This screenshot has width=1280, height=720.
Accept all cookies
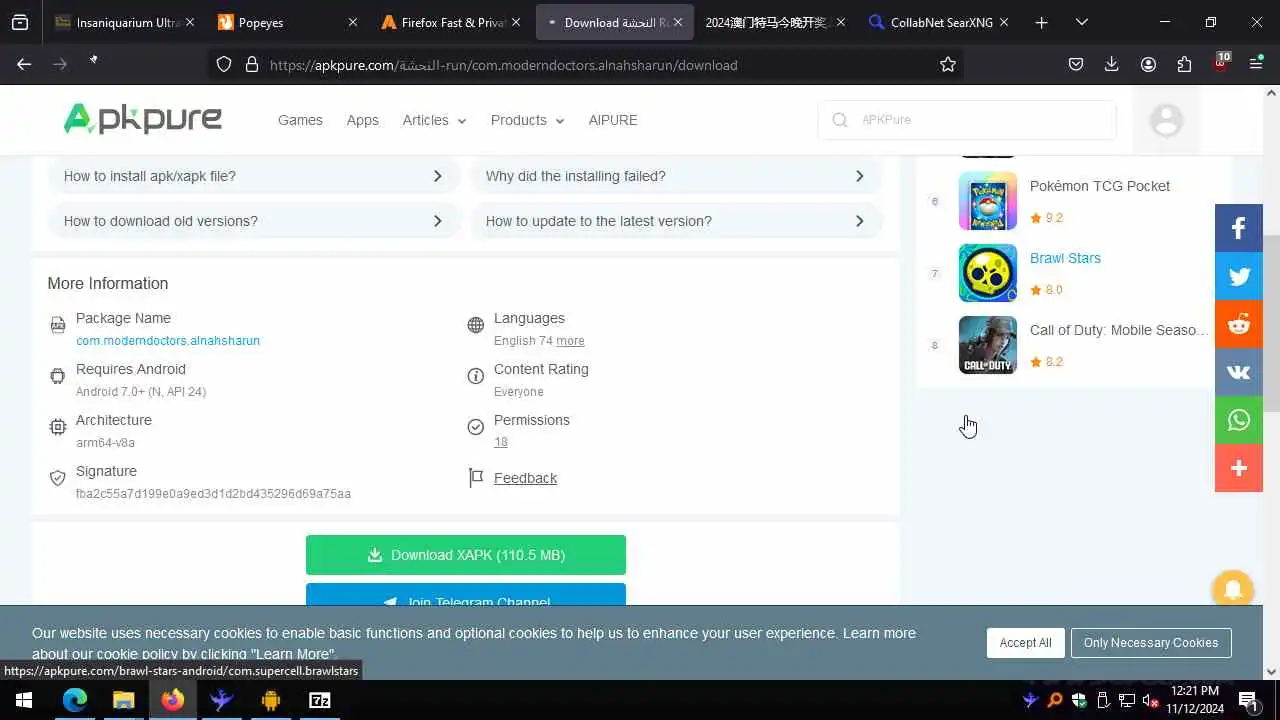click(1025, 643)
